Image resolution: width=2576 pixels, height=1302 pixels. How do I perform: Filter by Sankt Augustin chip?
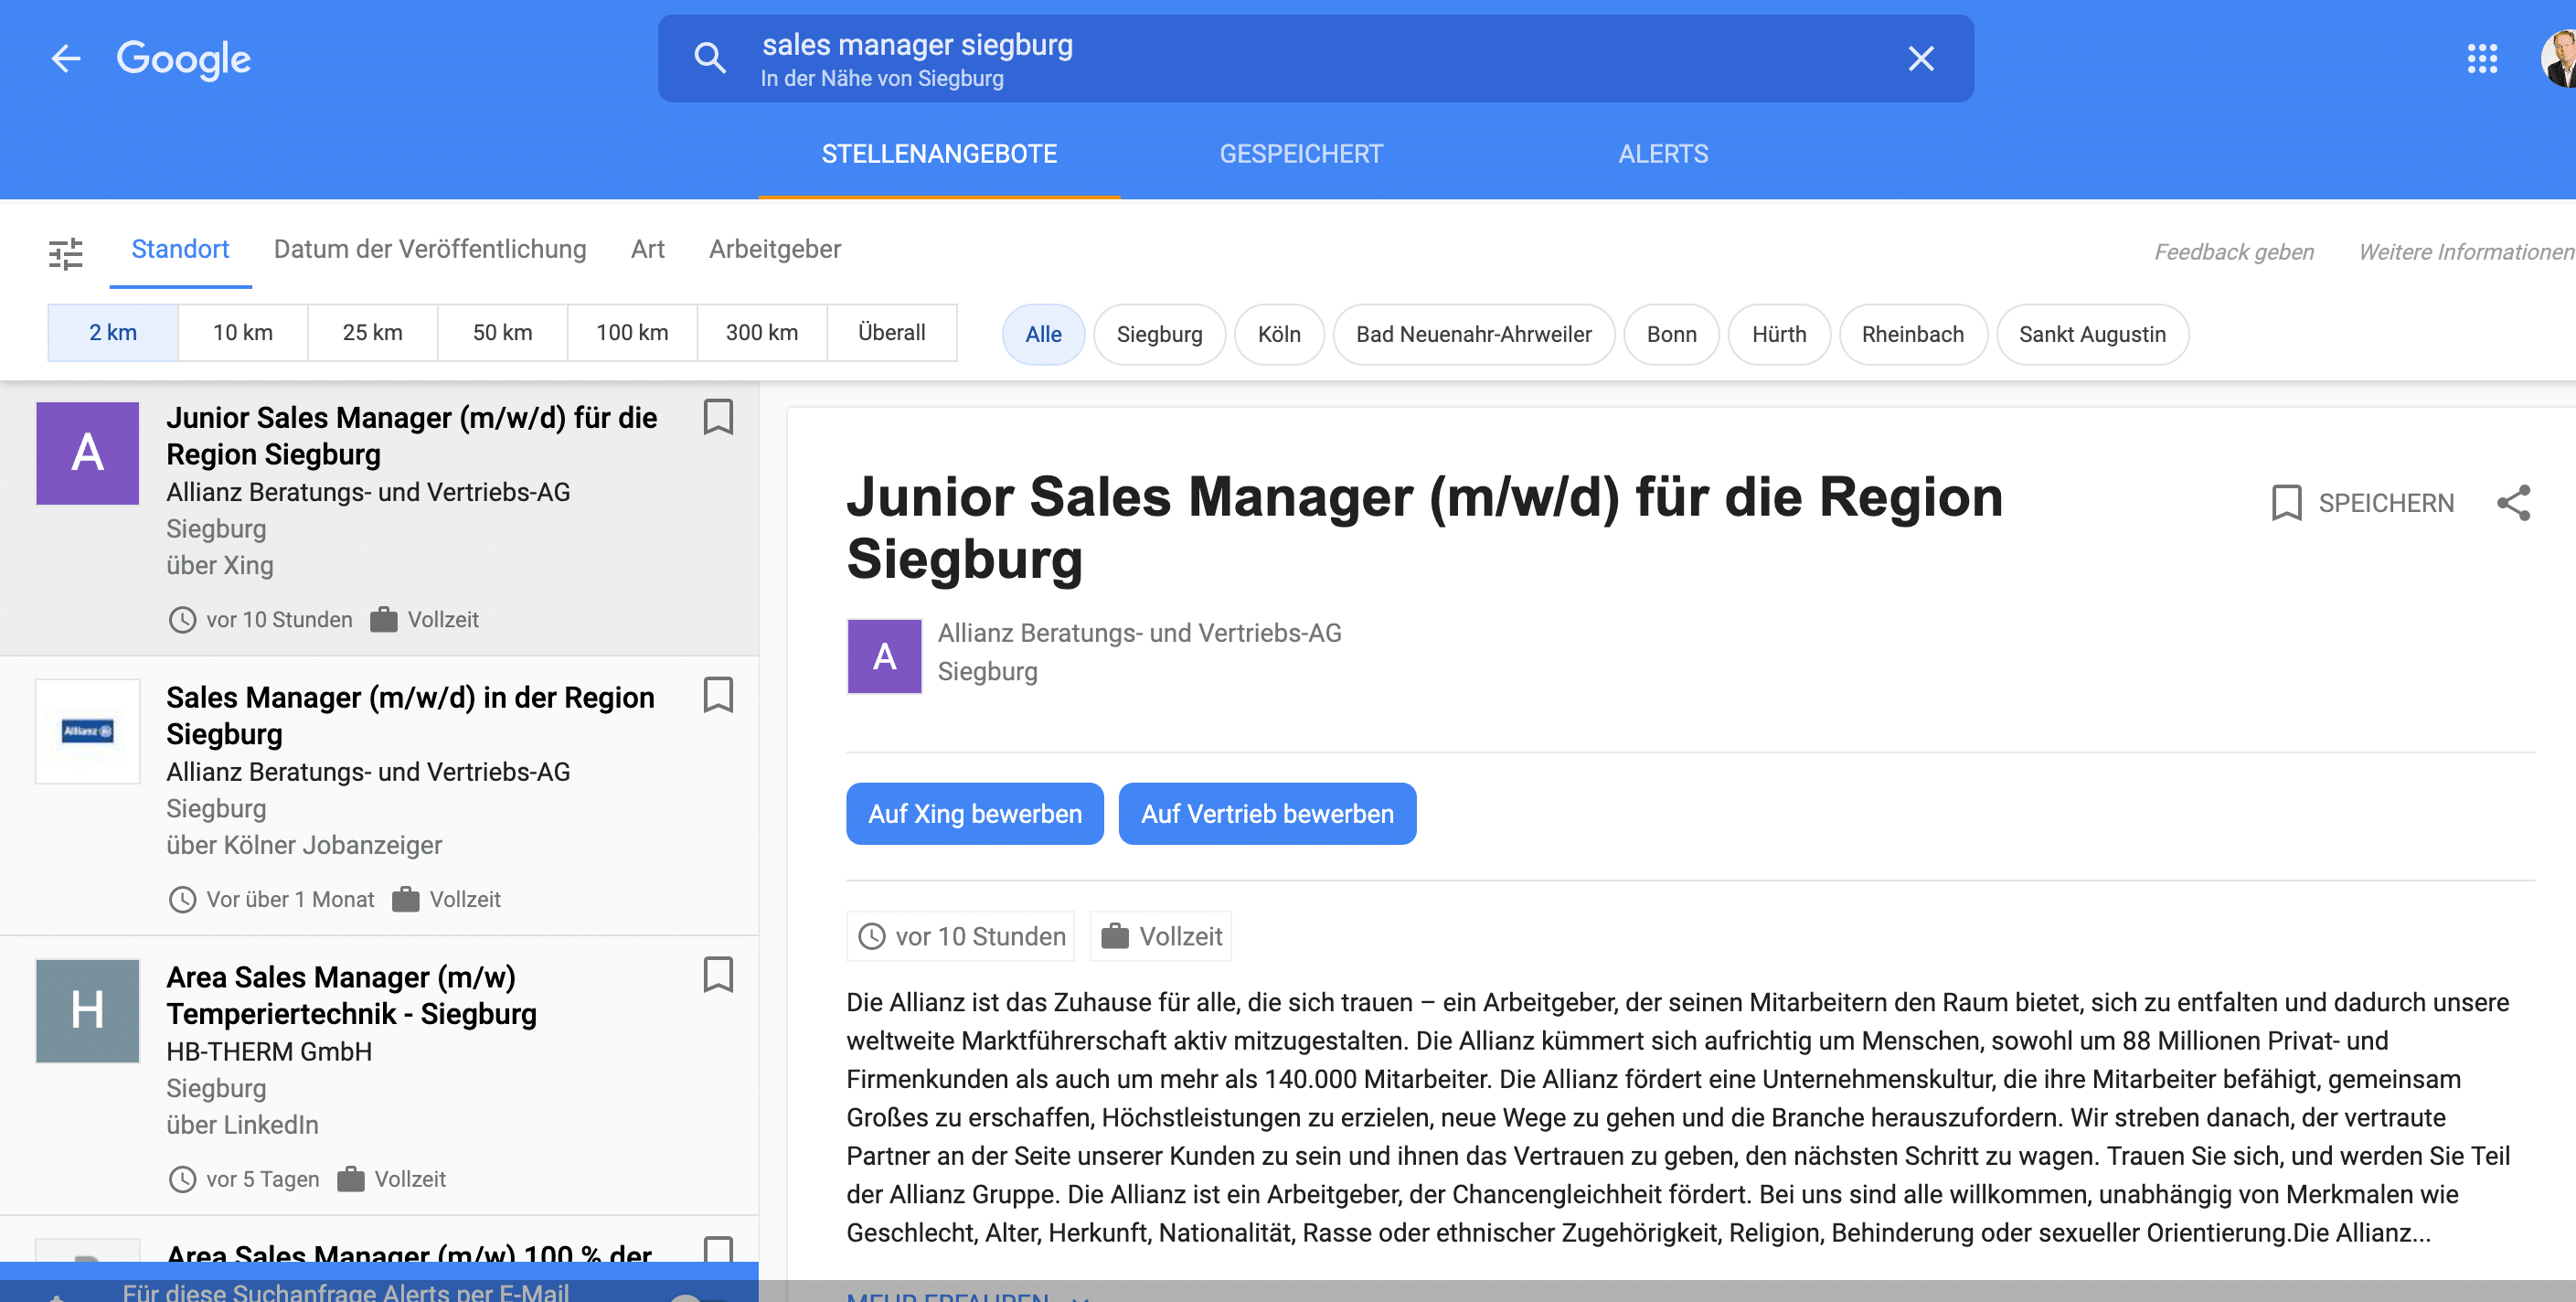pyautogui.click(x=2092, y=334)
